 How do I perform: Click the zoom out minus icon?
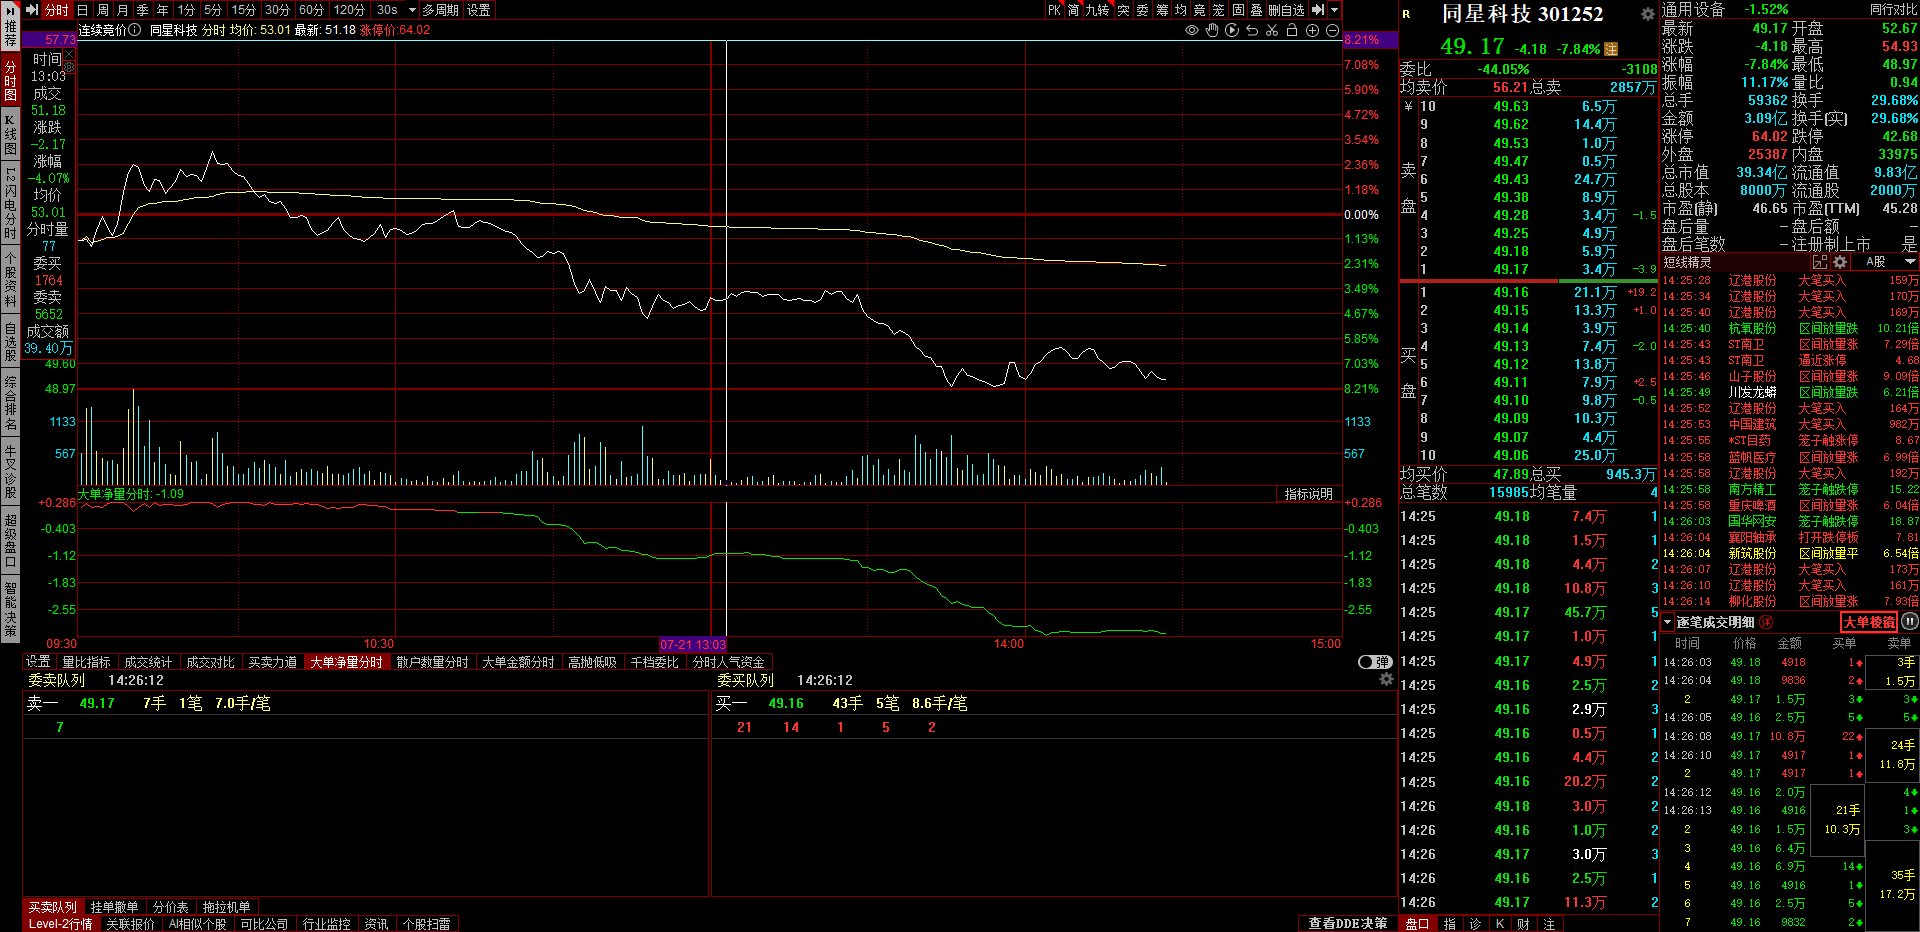click(x=1332, y=30)
